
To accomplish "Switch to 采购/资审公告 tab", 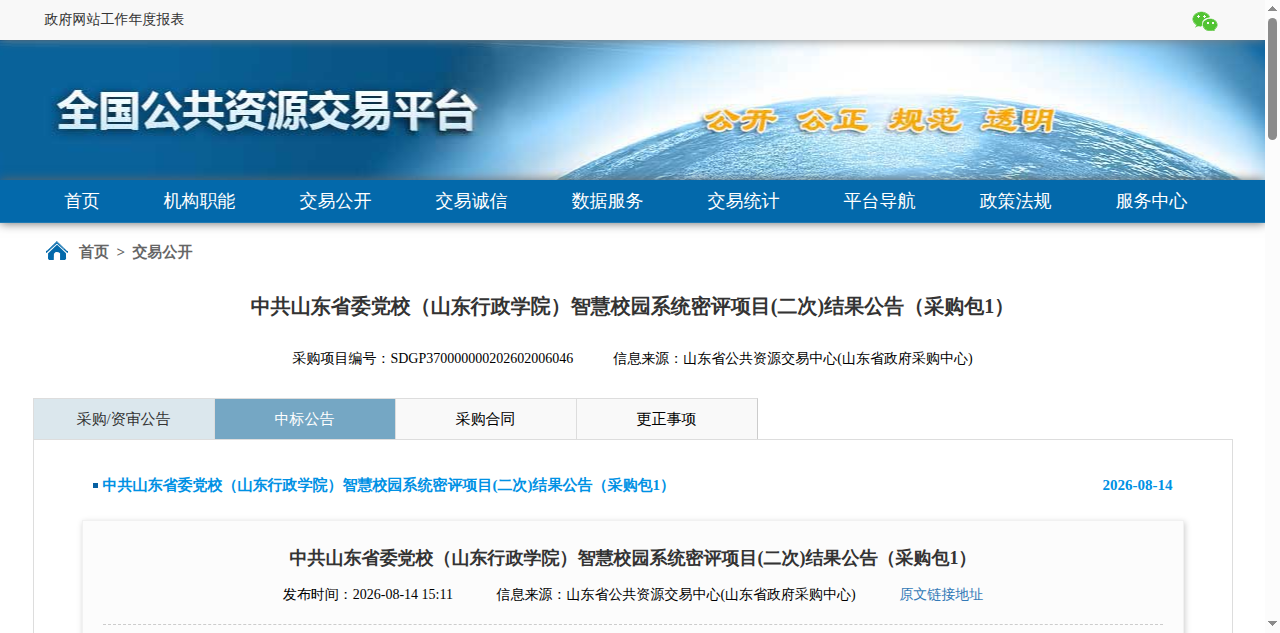I will pos(124,419).
